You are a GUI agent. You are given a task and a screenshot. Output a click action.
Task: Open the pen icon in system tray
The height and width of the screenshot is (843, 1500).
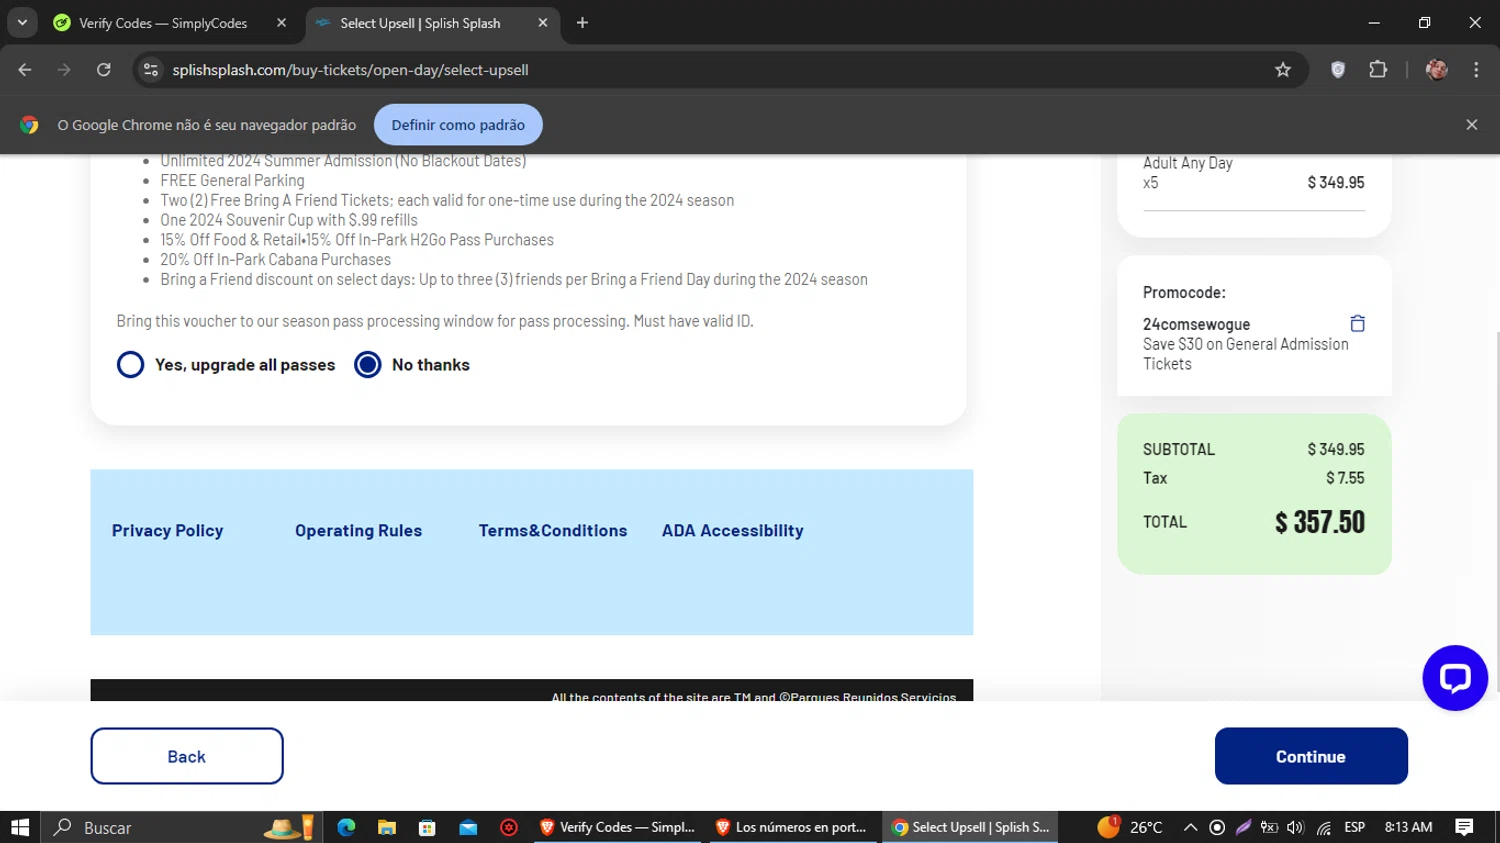pyautogui.click(x=1243, y=827)
